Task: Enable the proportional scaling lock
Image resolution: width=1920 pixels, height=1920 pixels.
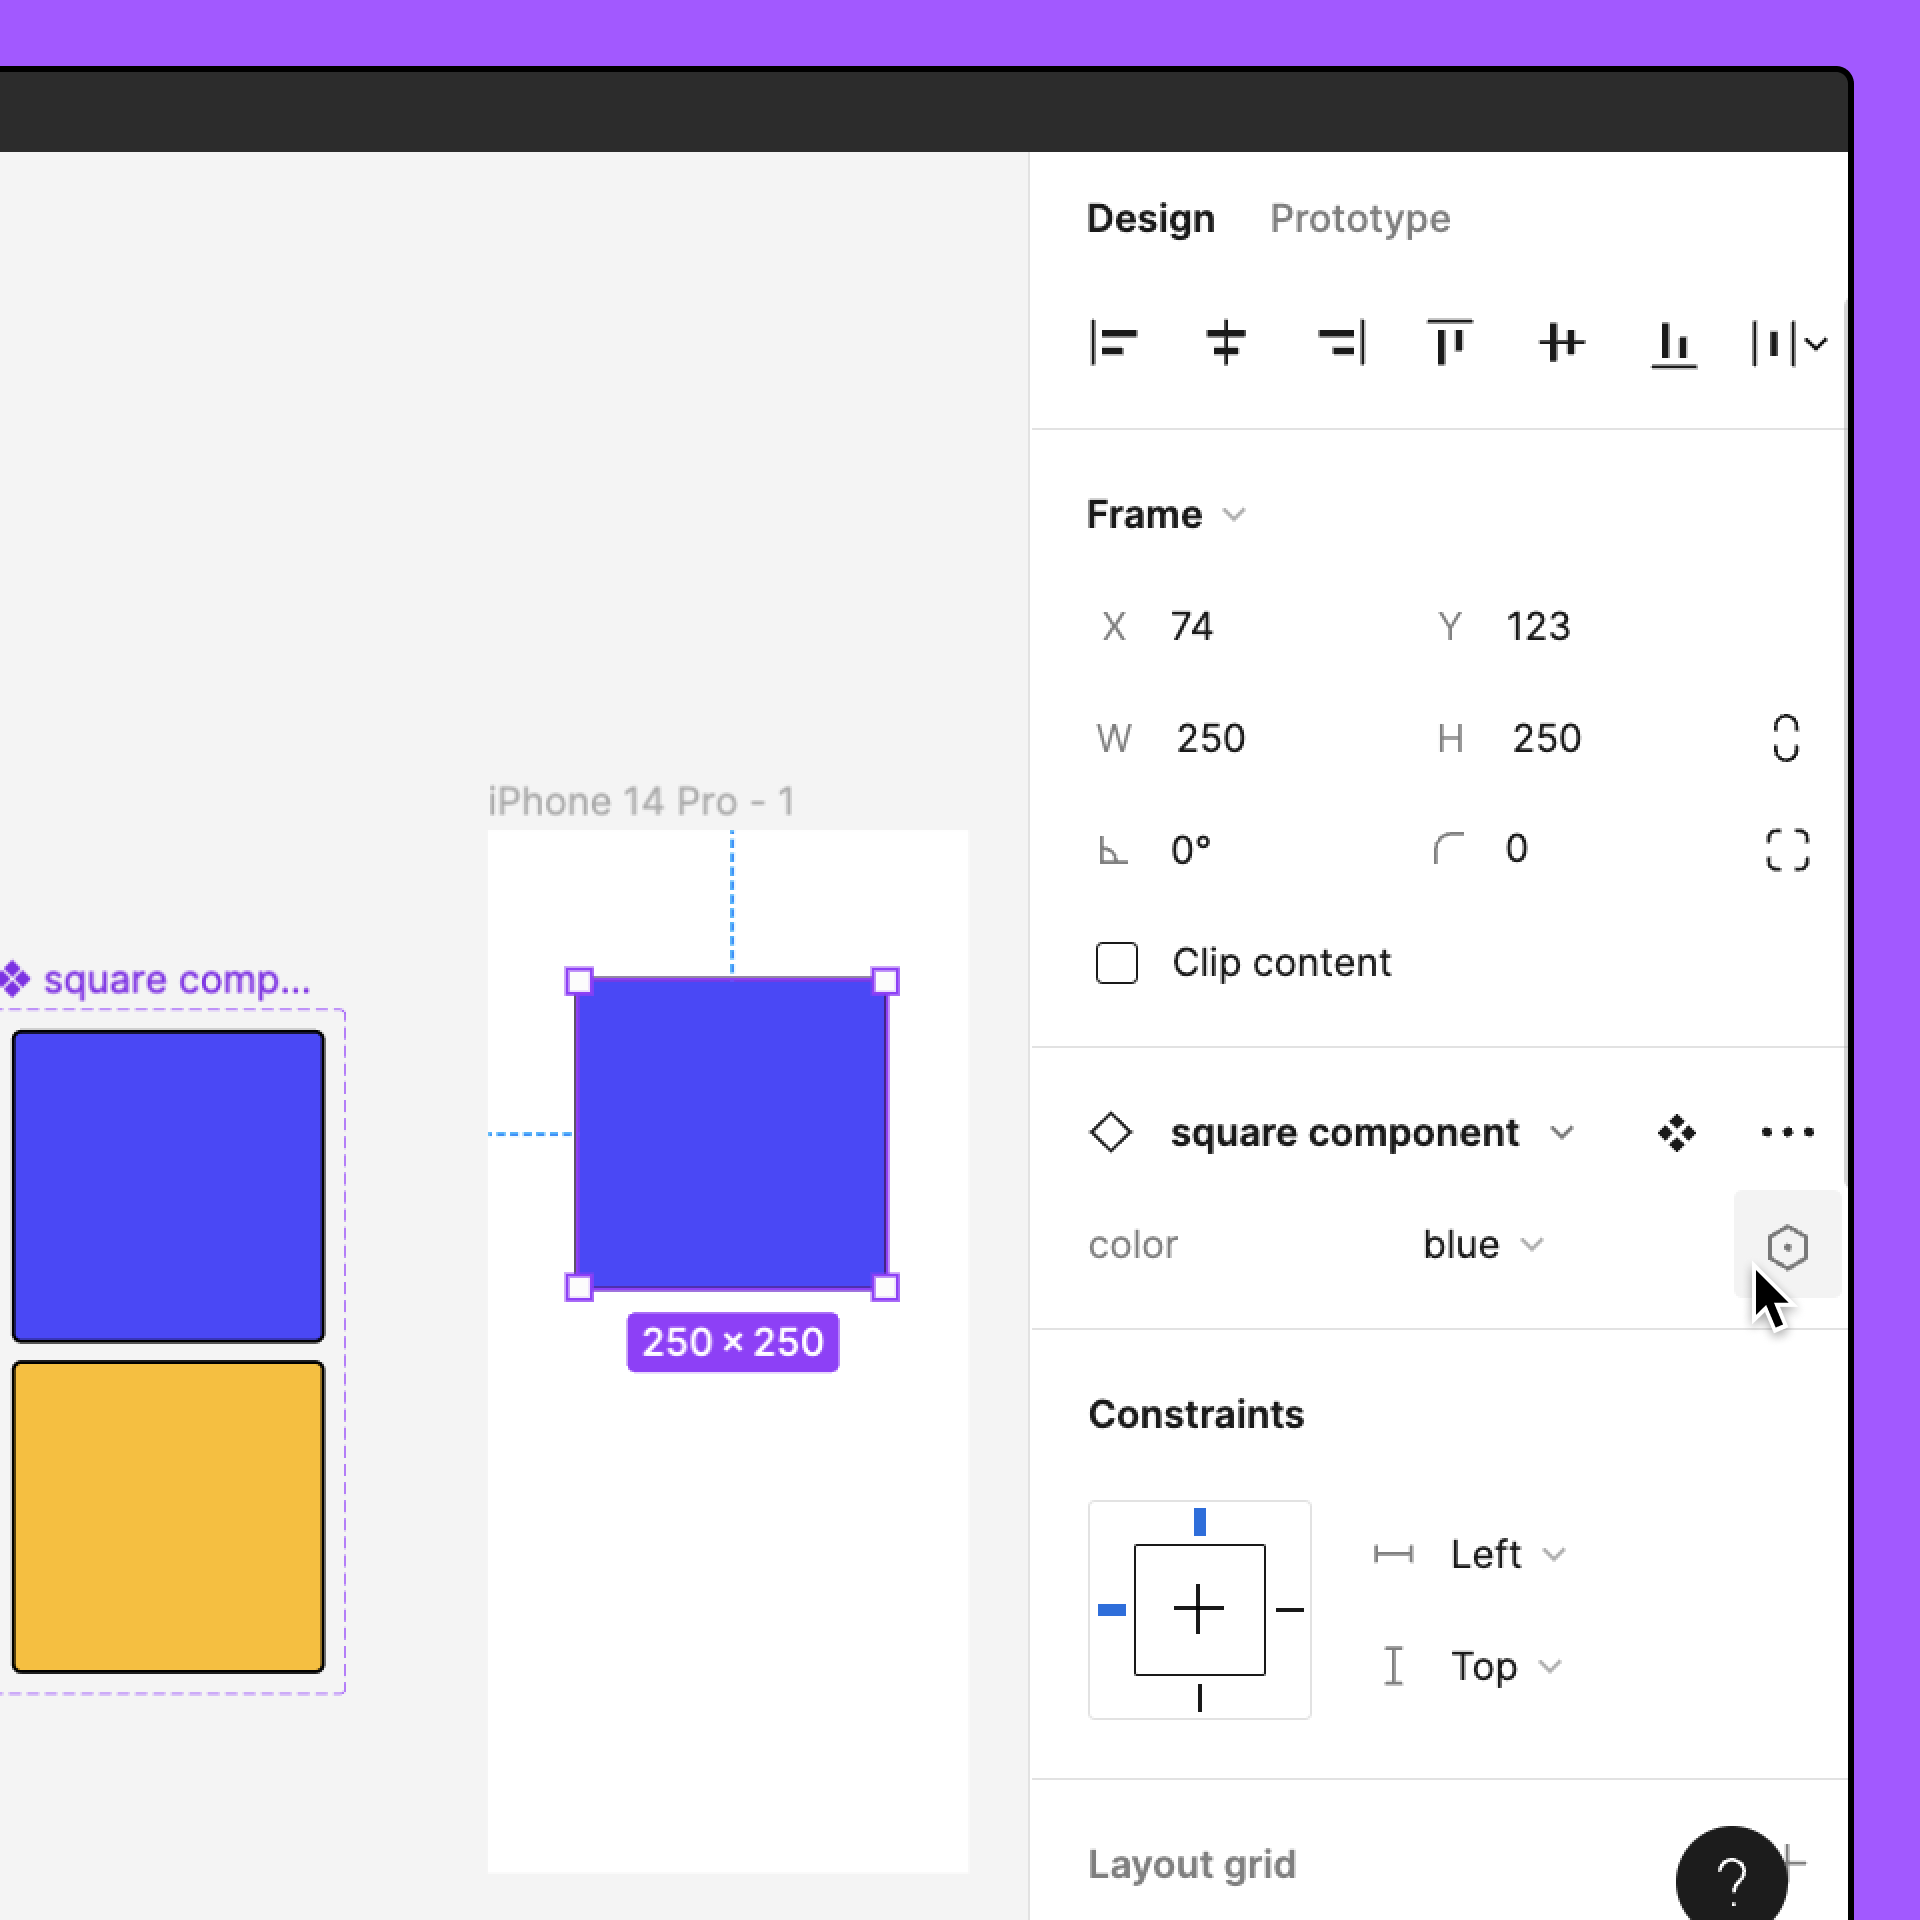Action: pos(1786,737)
